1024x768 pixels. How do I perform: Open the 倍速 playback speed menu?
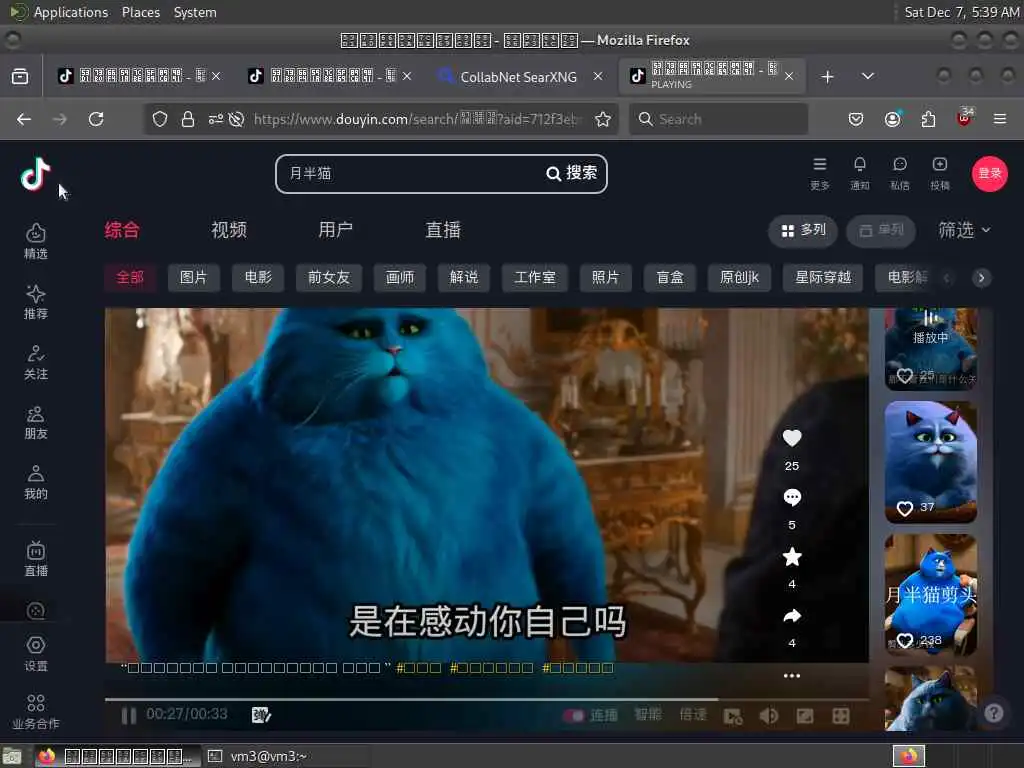click(x=693, y=715)
